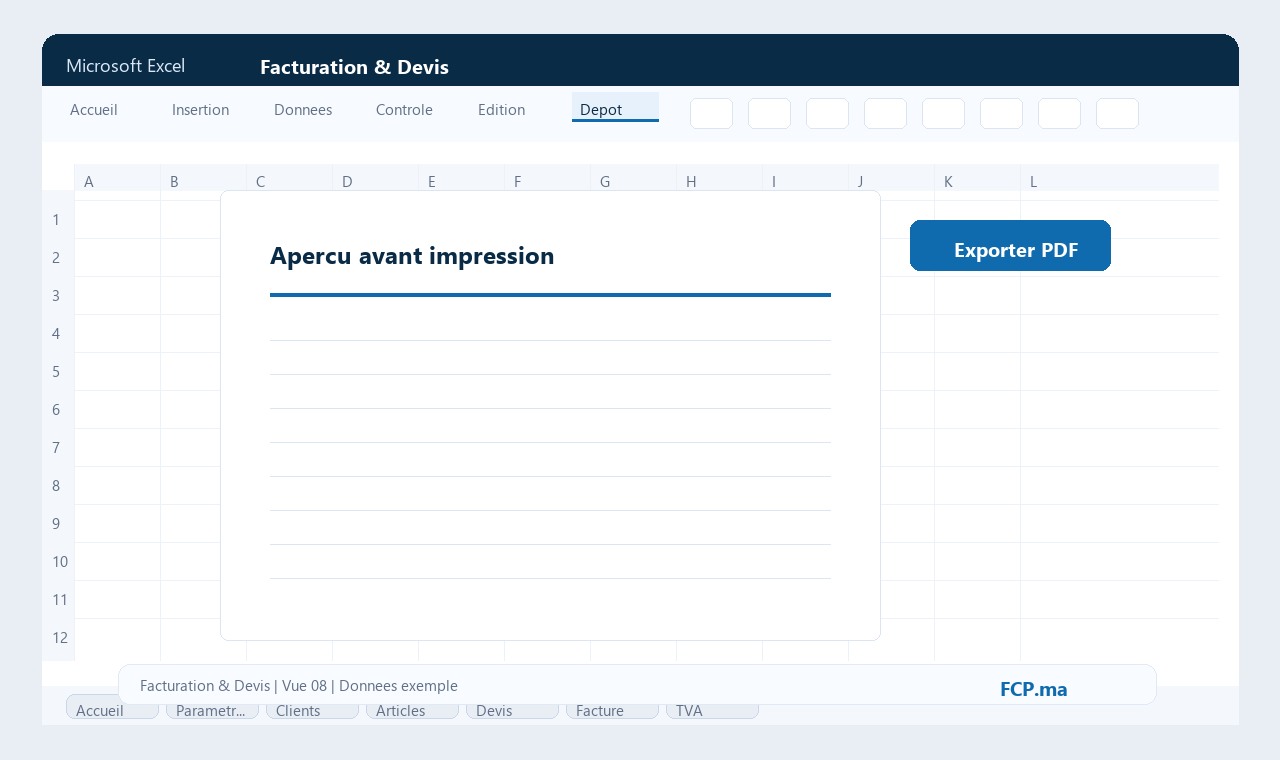Click the bold 'Facturation & Devis' title in the header

[x=354, y=67]
